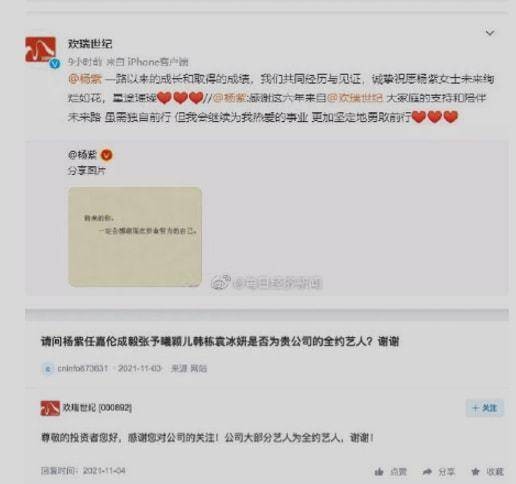
Task: Click the cninfo user avatar icon
Action: tap(48, 369)
